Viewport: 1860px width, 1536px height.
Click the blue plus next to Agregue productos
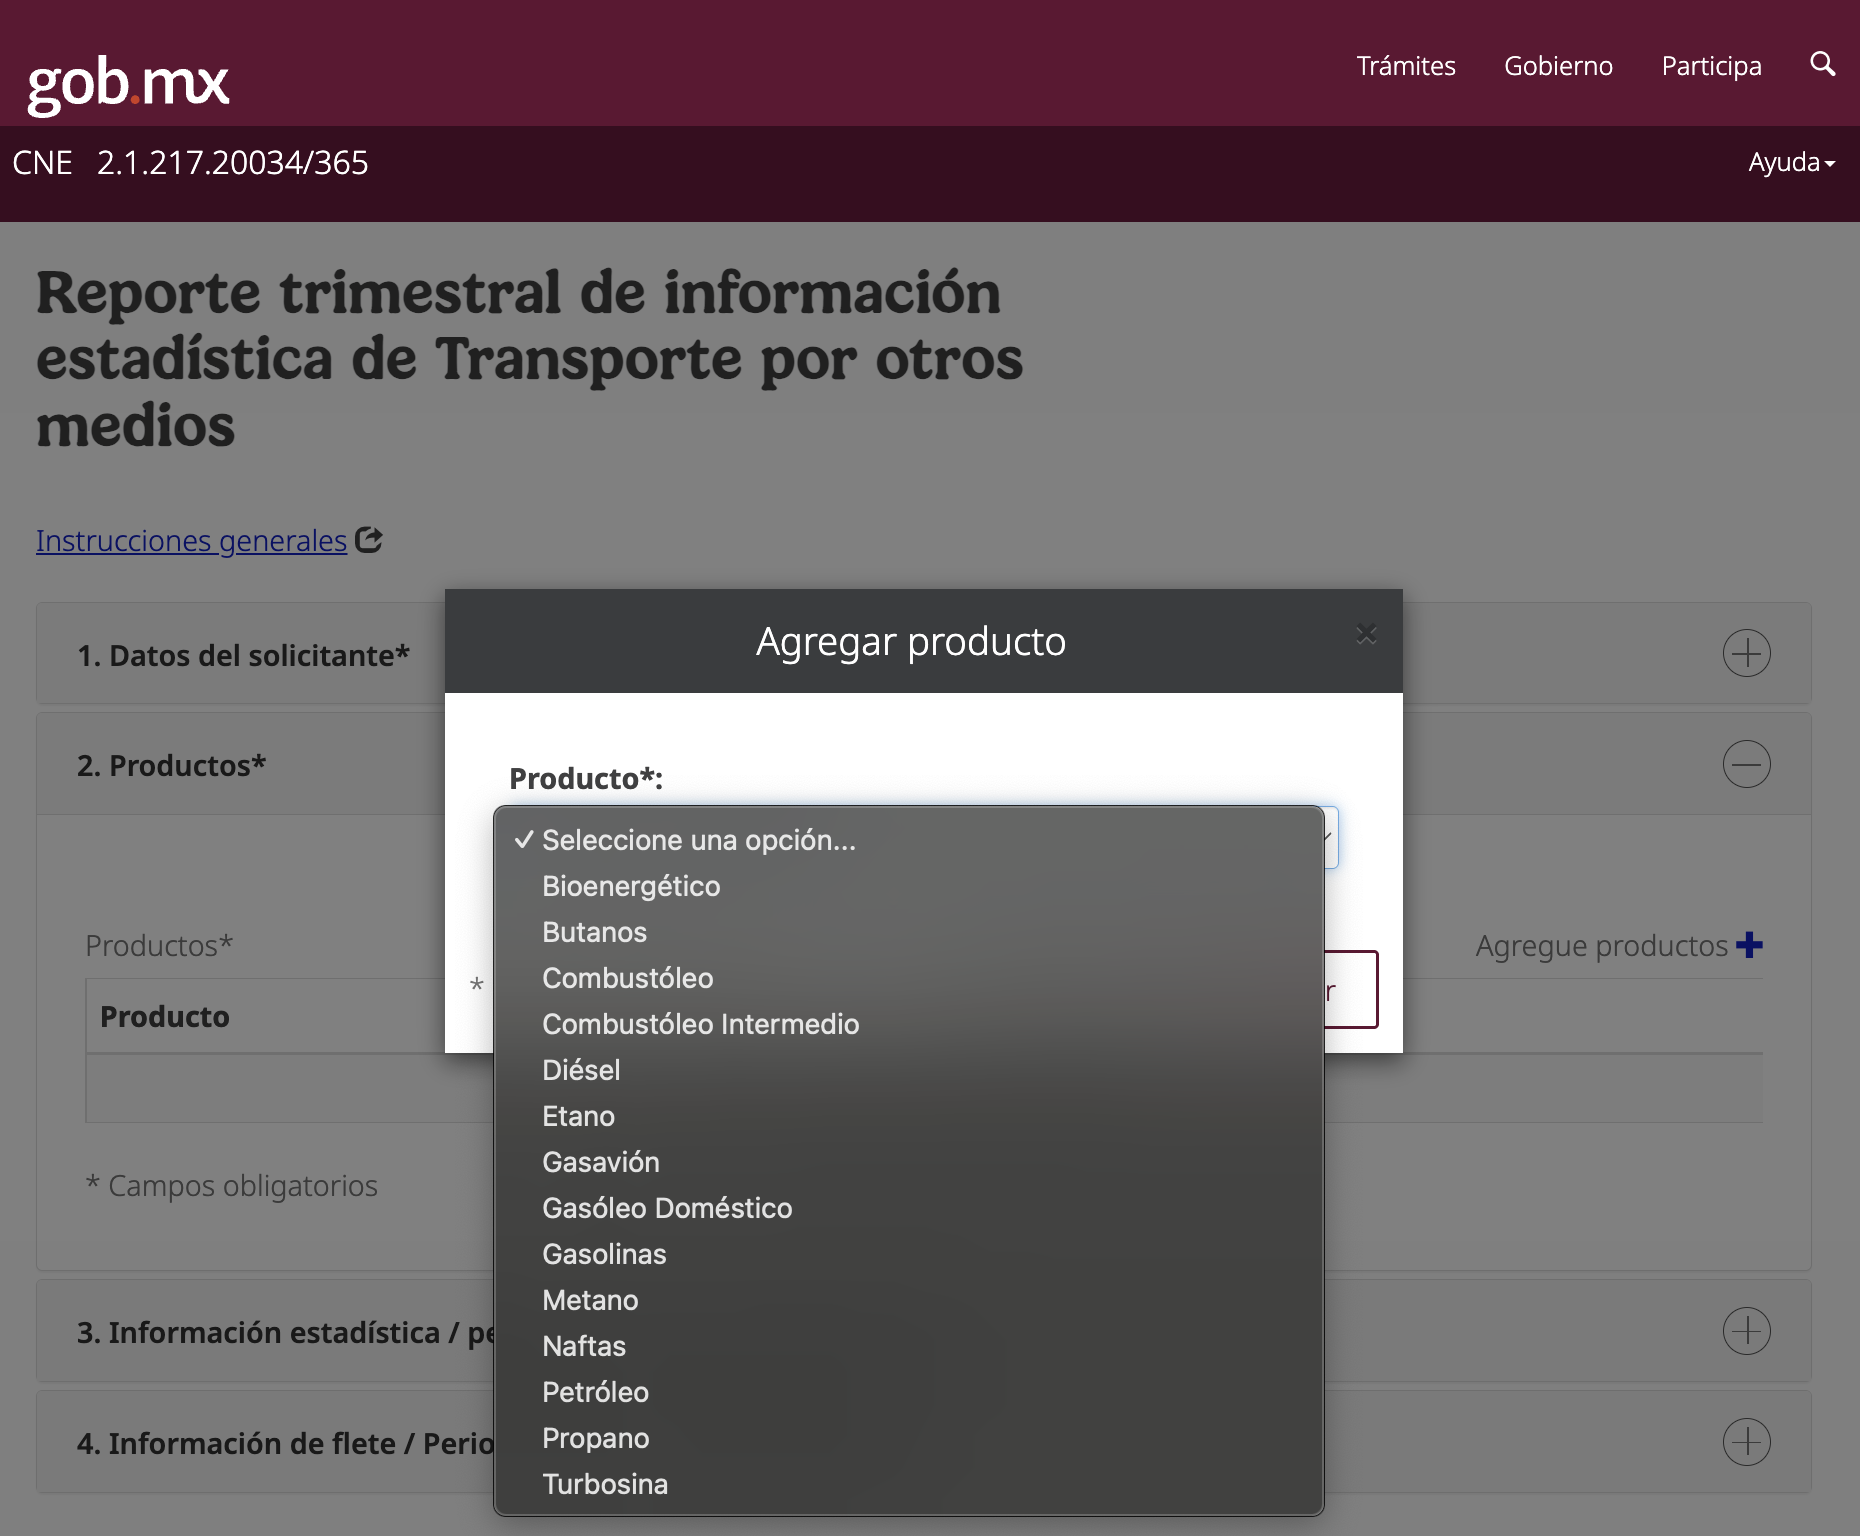point(1749,945)
